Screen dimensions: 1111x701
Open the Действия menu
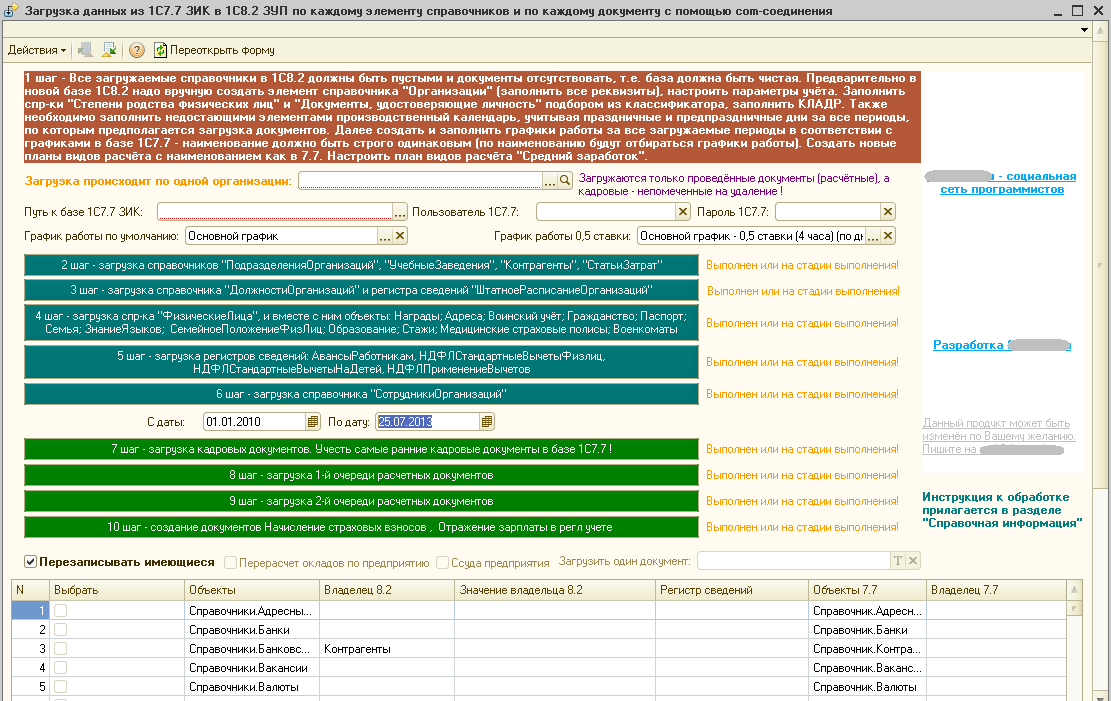(37, 50)
